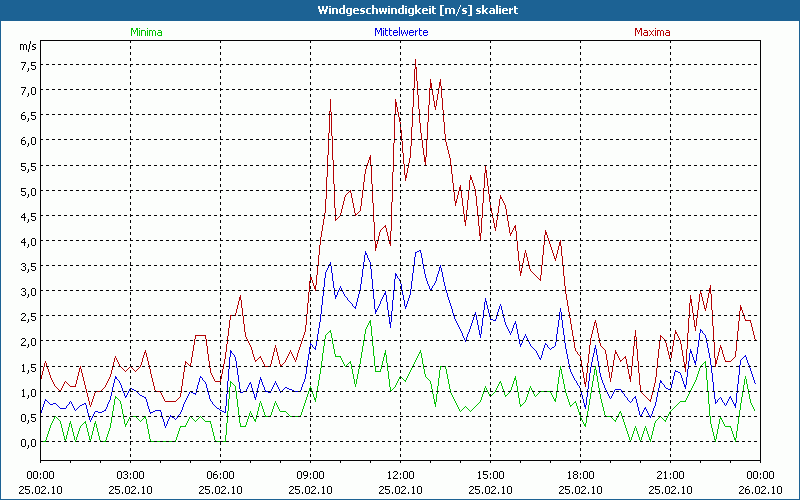Click the '26.02.10' date label
Viewport: 800px width, 500px height.
click(x=760, y=490)
